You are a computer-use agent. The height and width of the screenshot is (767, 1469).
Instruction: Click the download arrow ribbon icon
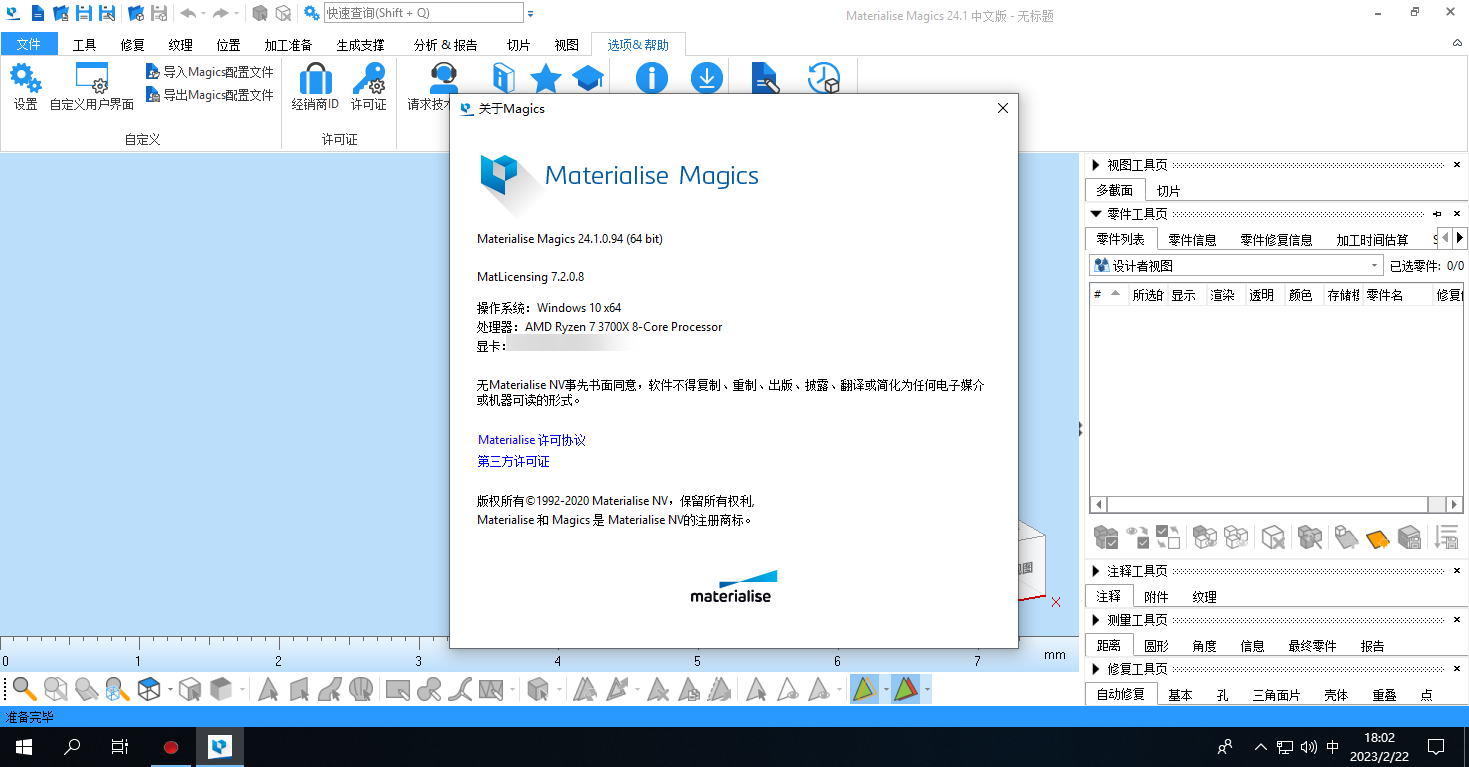(x=707, y=78)
